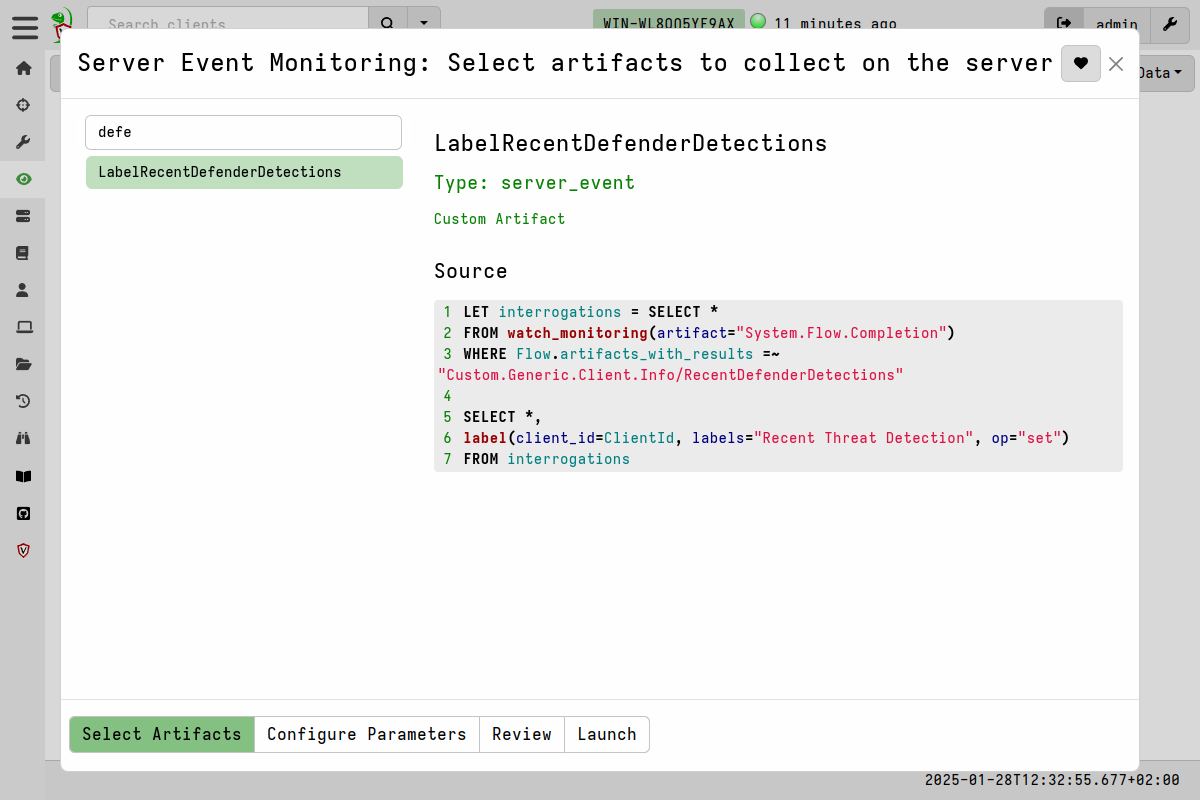The image size is (1200, 800).
Task: Open the Data dropdown menu
Action: click(1162, 73)
